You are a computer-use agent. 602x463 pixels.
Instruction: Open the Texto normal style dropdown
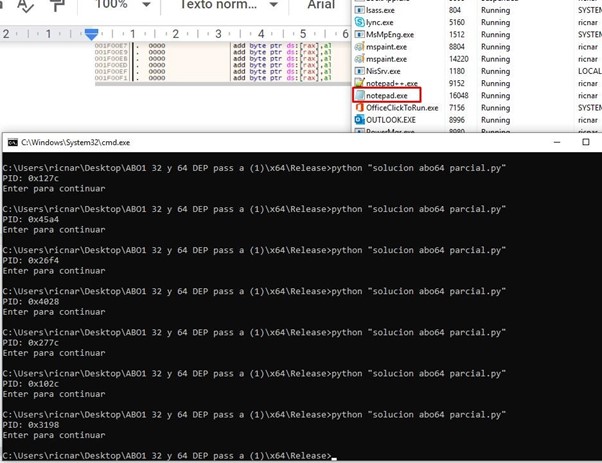228,5
